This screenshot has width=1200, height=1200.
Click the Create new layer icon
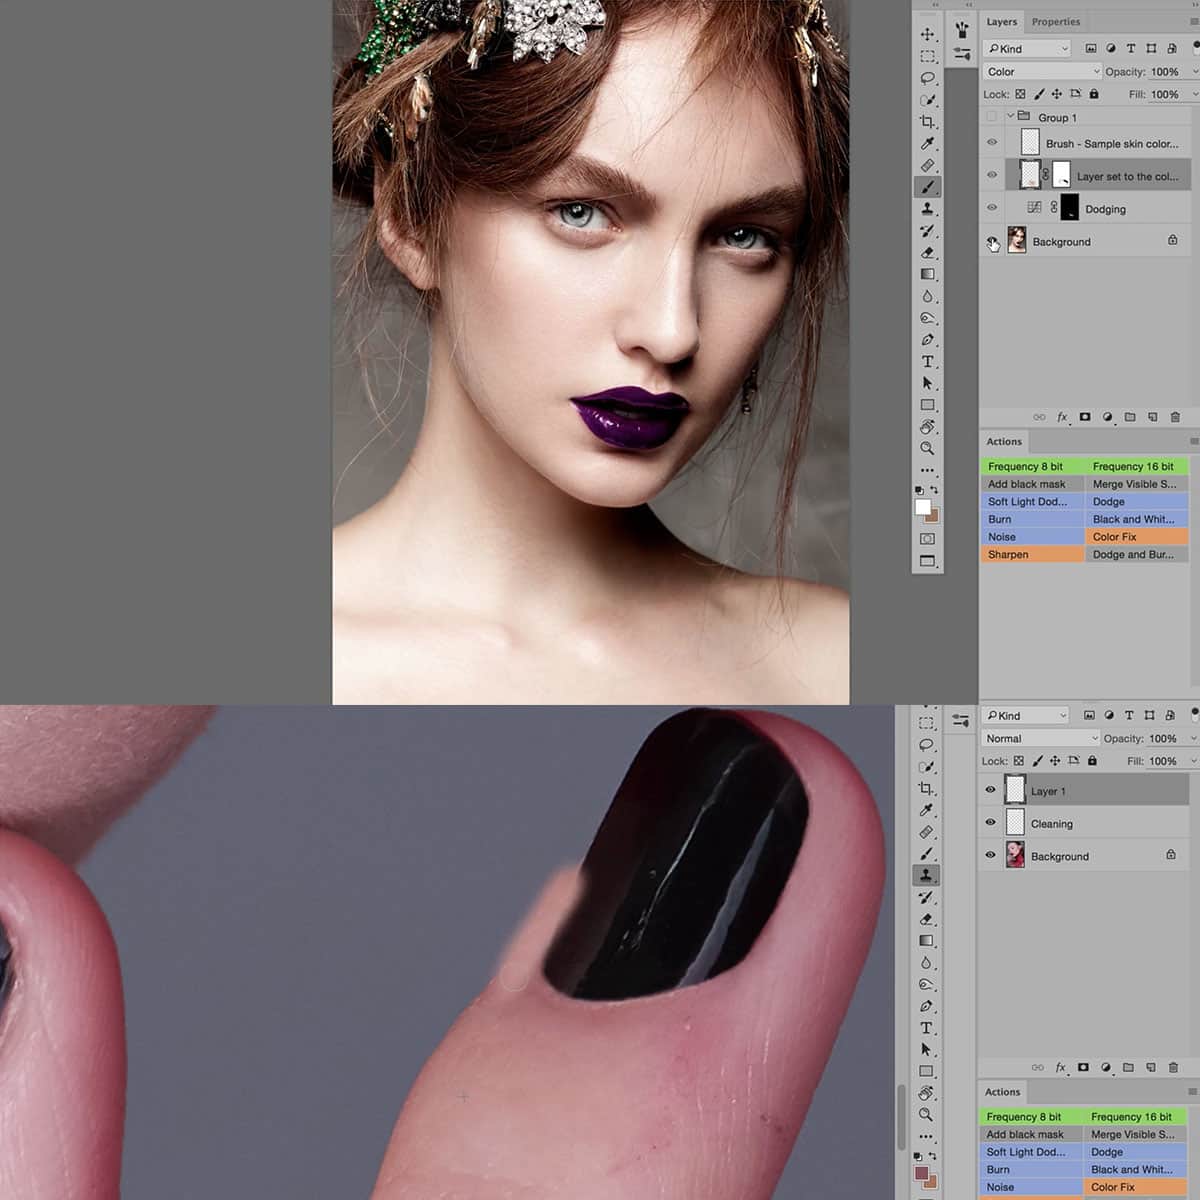(x=1153, y=417)
